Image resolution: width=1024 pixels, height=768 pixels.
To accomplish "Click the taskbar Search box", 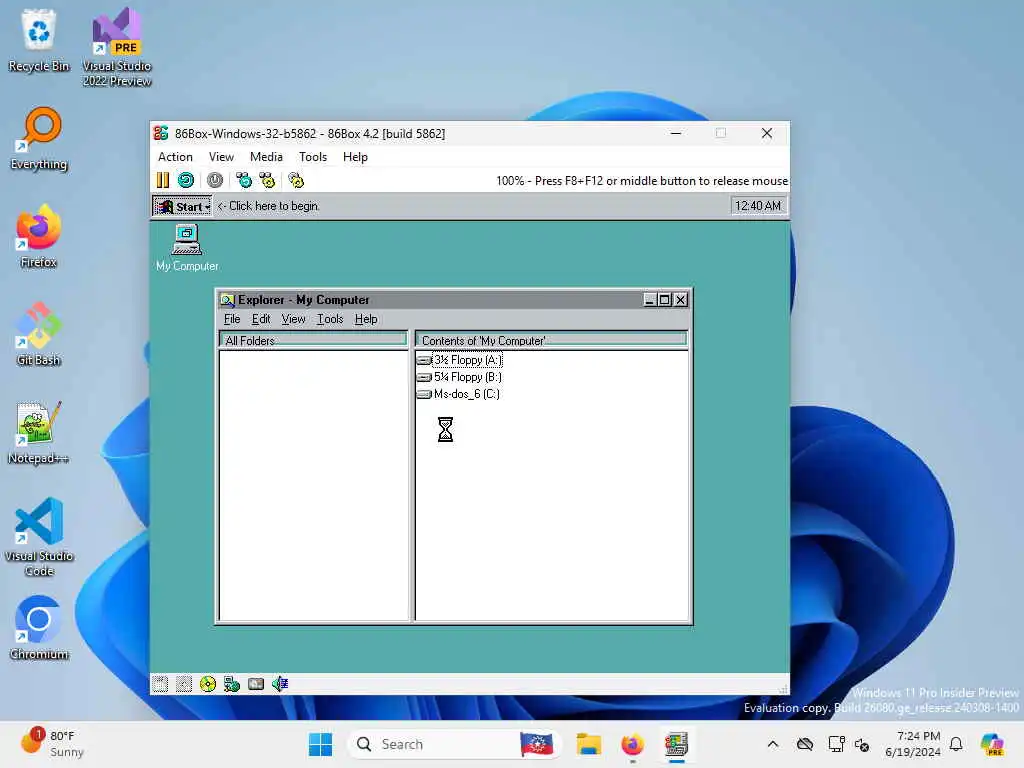I will [455, 744].
